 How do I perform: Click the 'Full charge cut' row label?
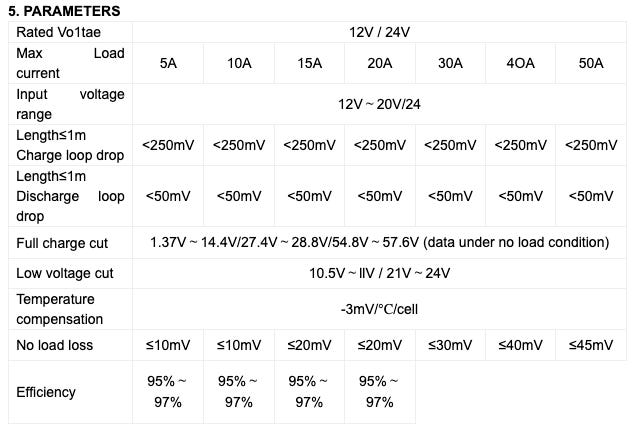[x=62, y=243]
